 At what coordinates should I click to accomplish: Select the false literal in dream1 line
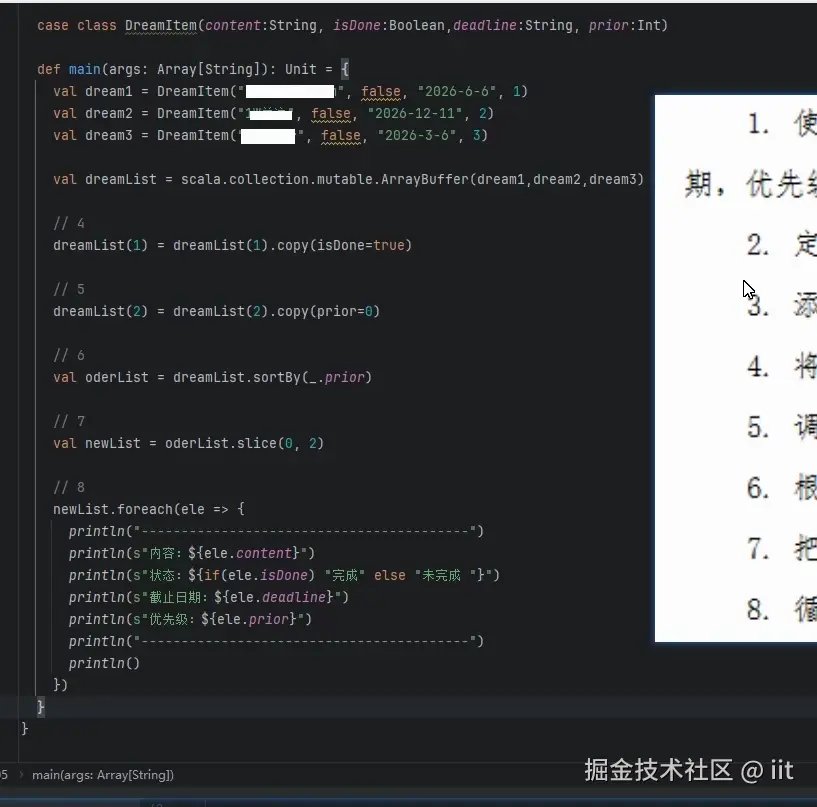pyautogui.click(x=383, y=91)
